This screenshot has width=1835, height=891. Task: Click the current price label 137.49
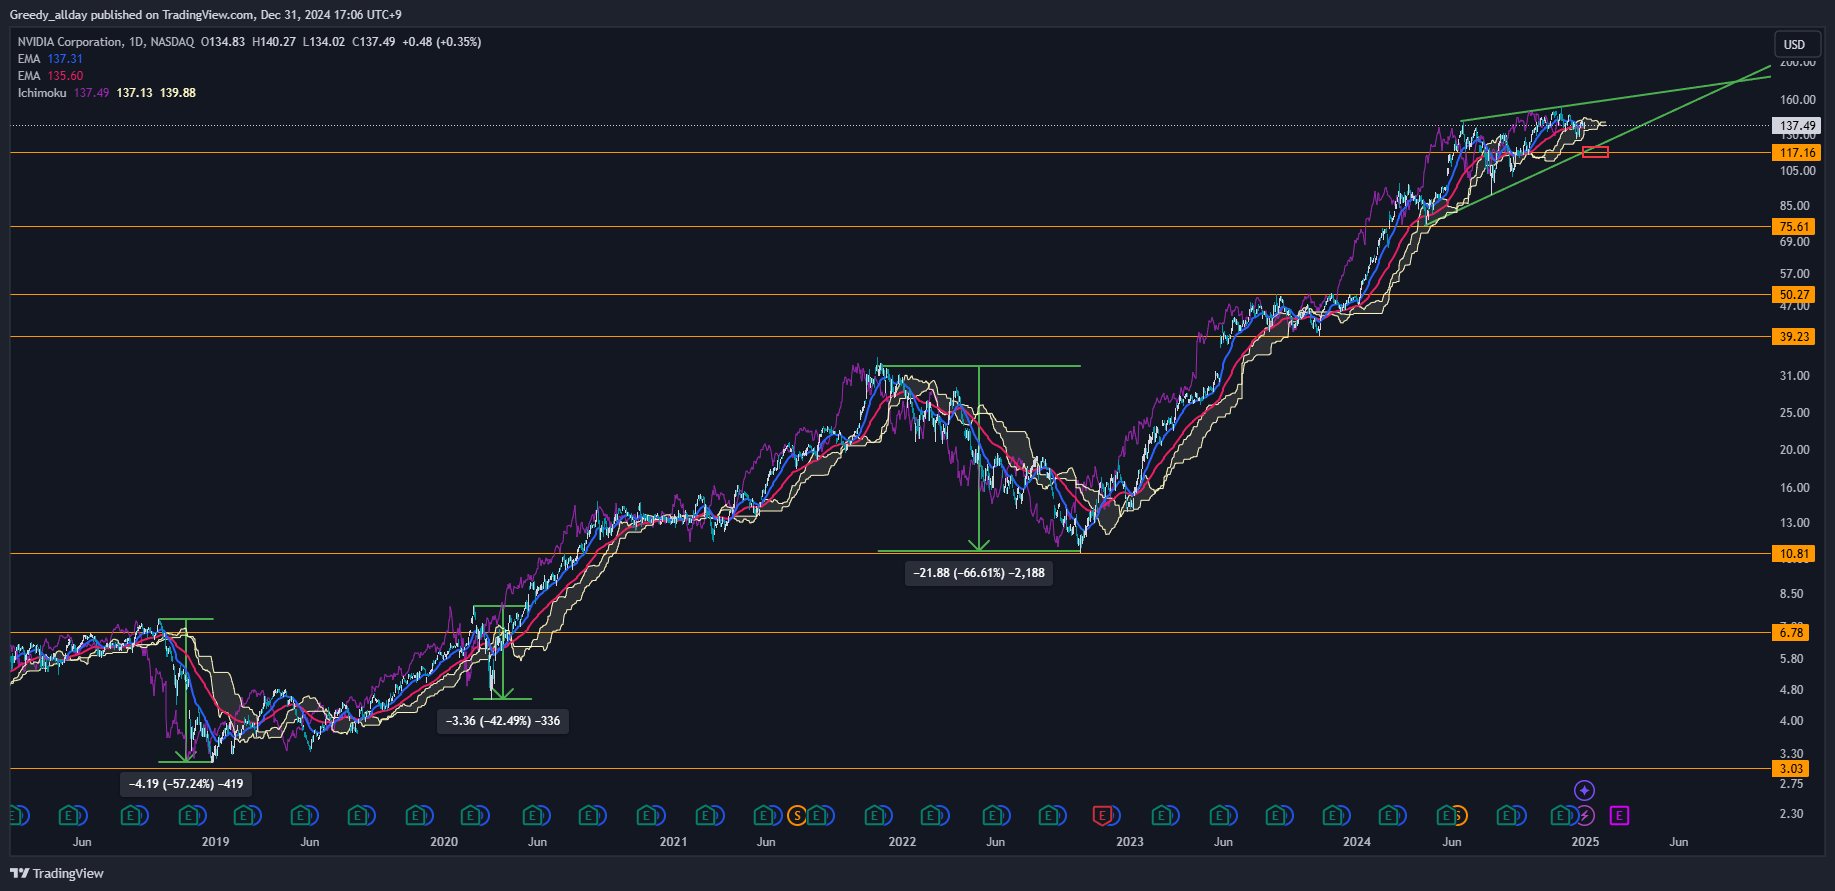click(1797, 126)
